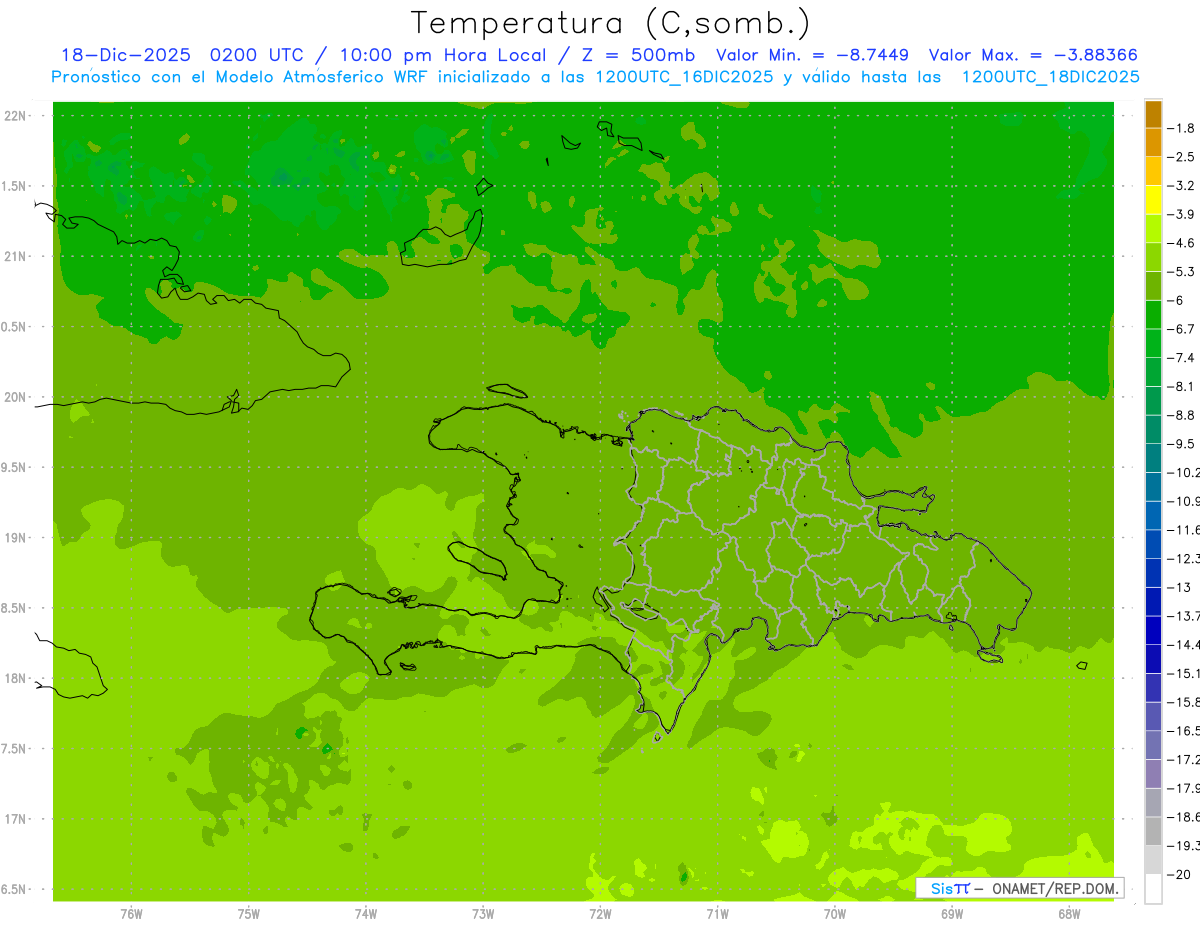1200x927 pixels.
Task: Click the "69W" longitude label
Action: pos(951,913)
